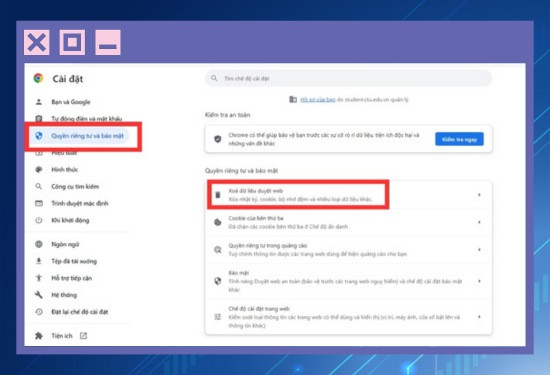Open Cookie của bên thứ ba option
Viewport: 550px width, 375px height.
348,222
